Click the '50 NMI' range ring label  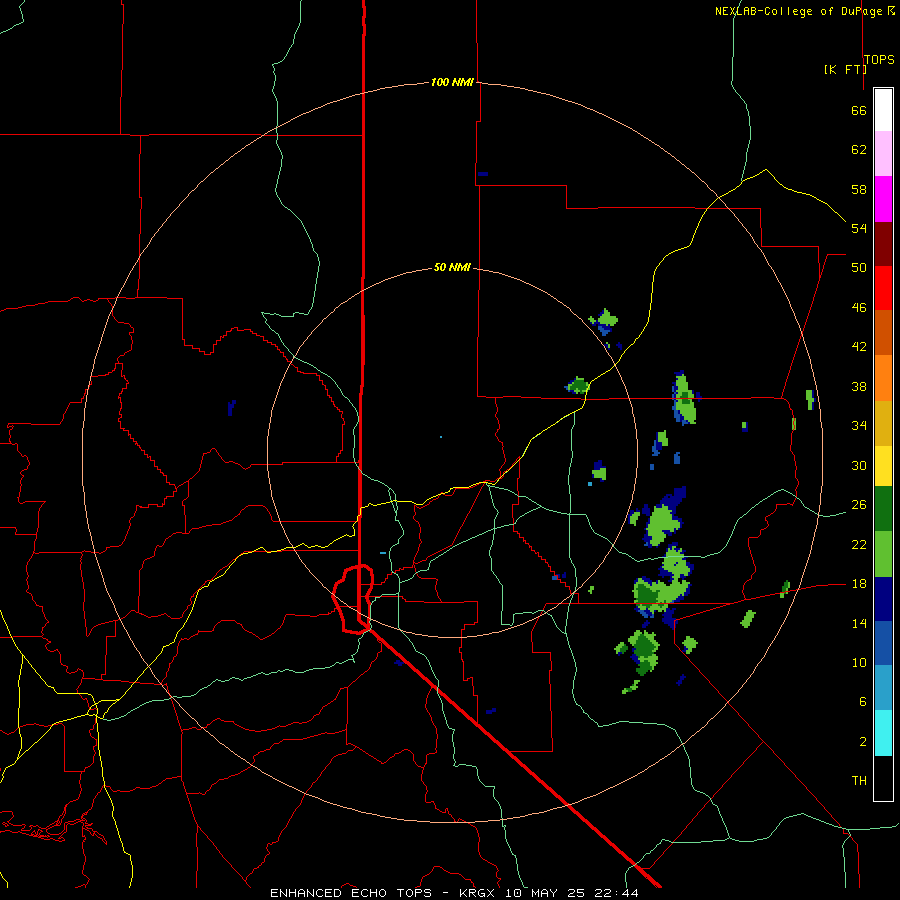point(452,267)
